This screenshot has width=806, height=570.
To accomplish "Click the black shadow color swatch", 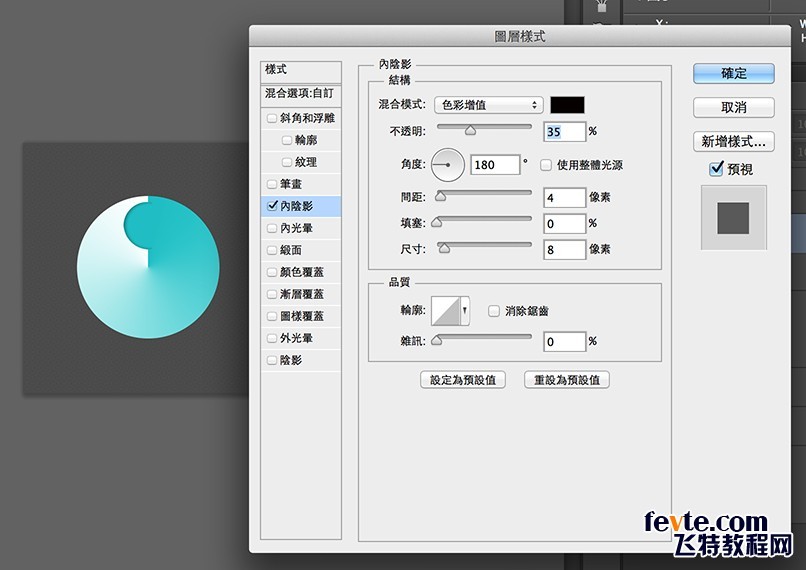I will [567, 105].
